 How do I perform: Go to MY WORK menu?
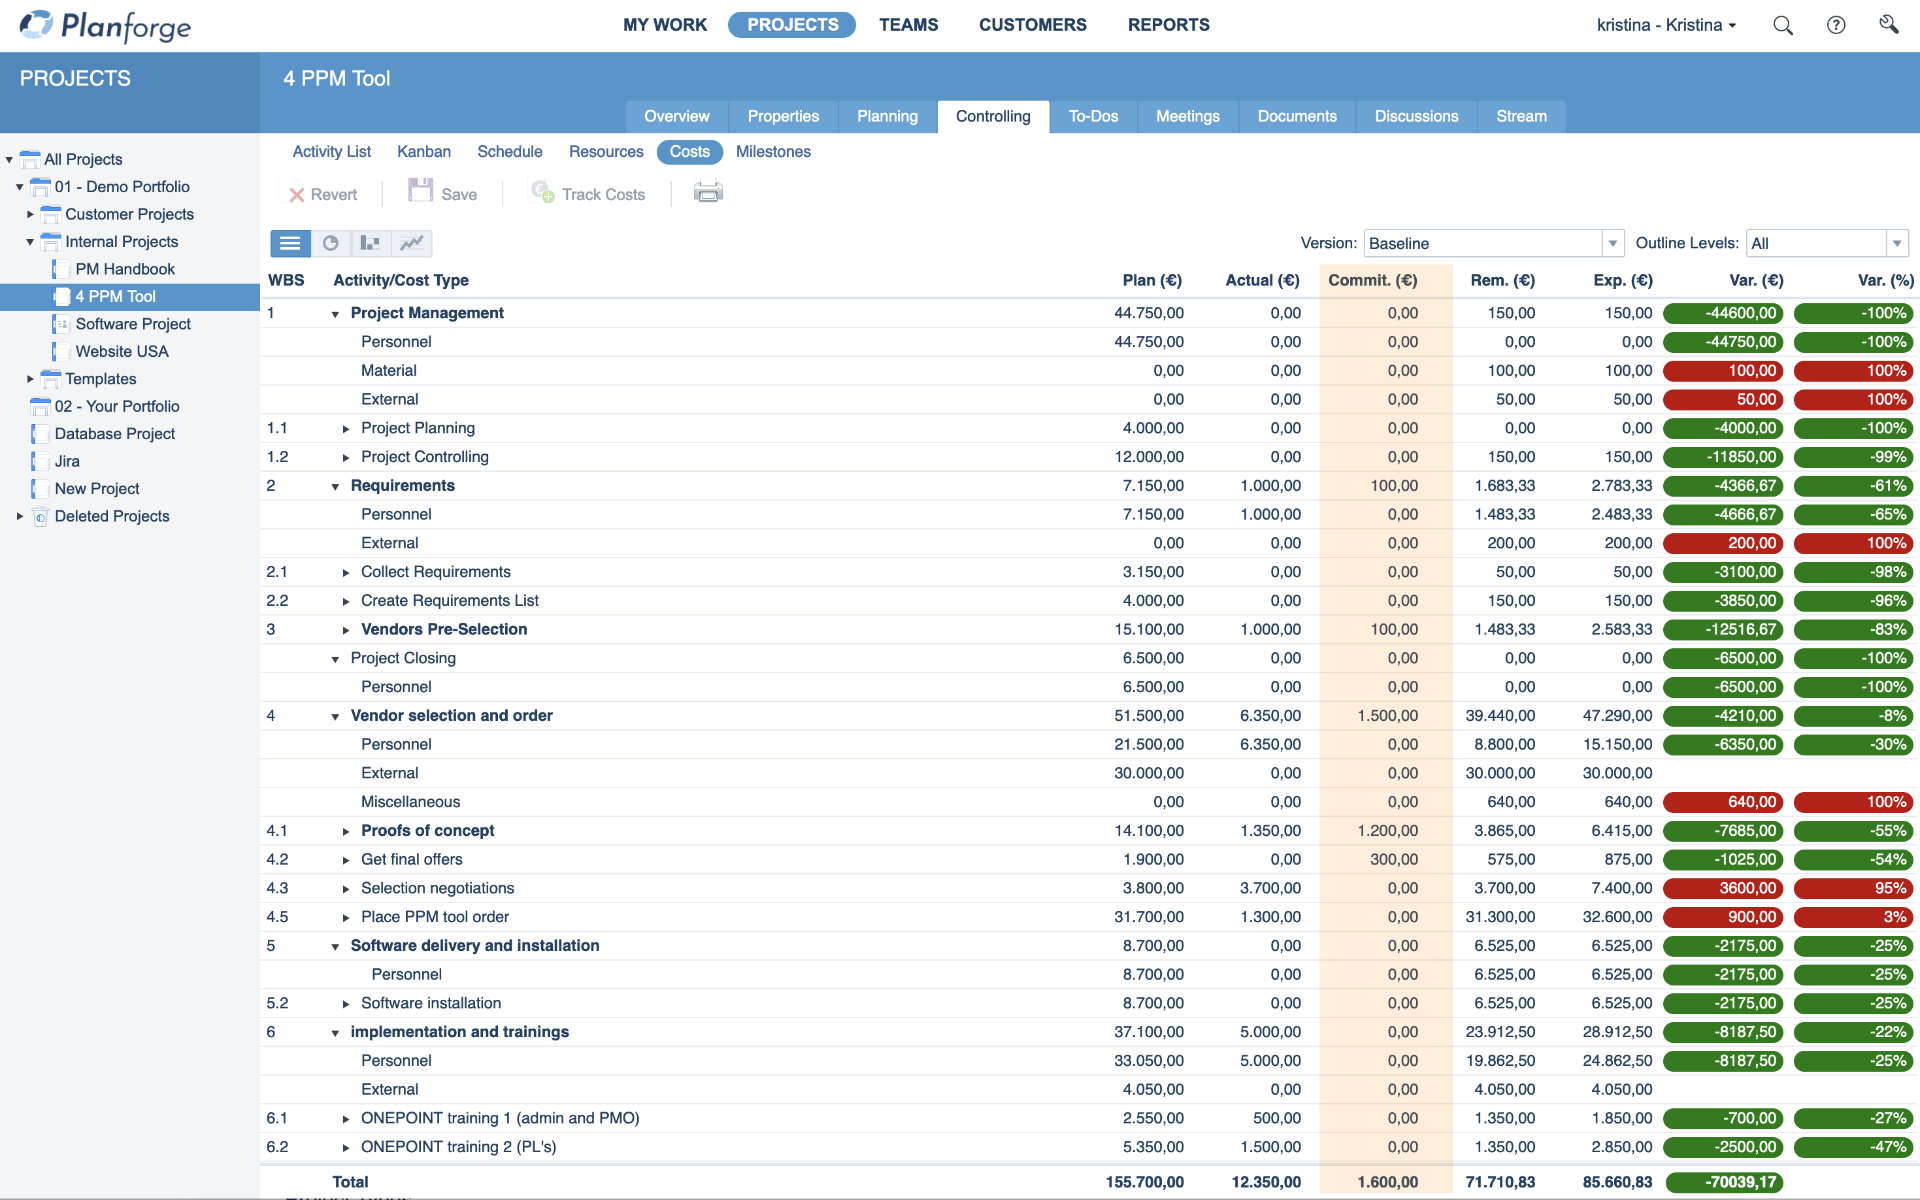[665, 25]
